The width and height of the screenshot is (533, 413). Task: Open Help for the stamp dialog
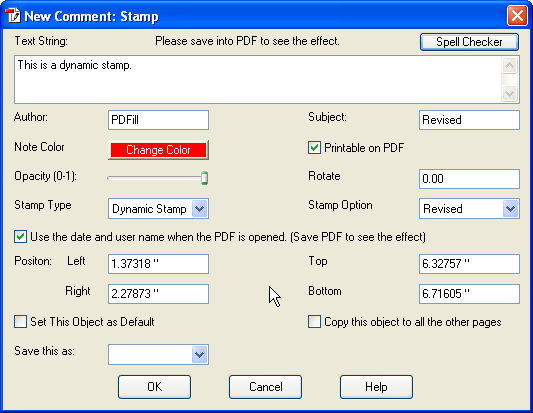376,387
